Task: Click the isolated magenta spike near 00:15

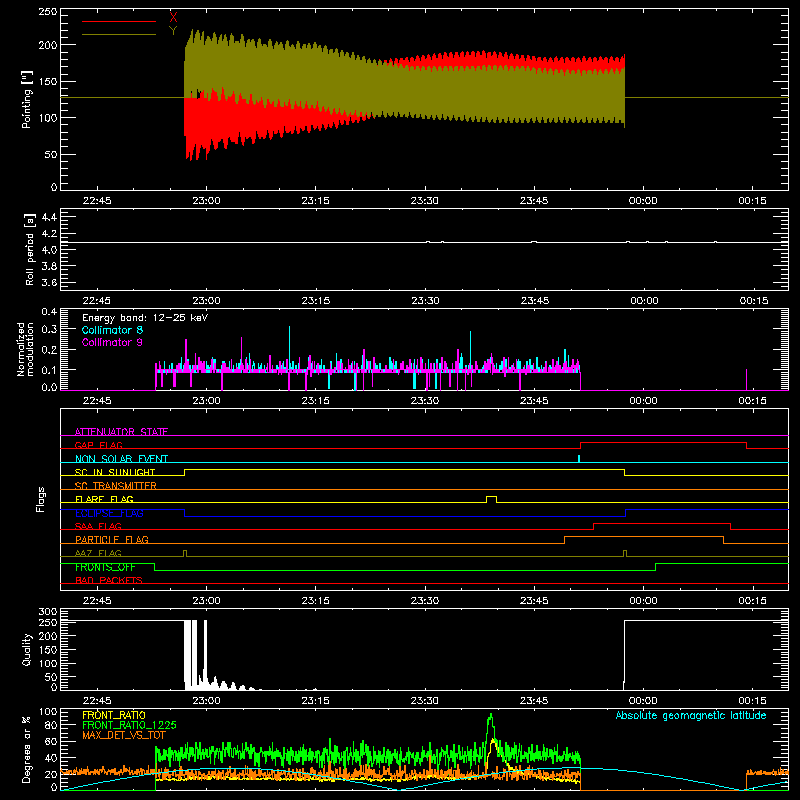Action: 746,380
